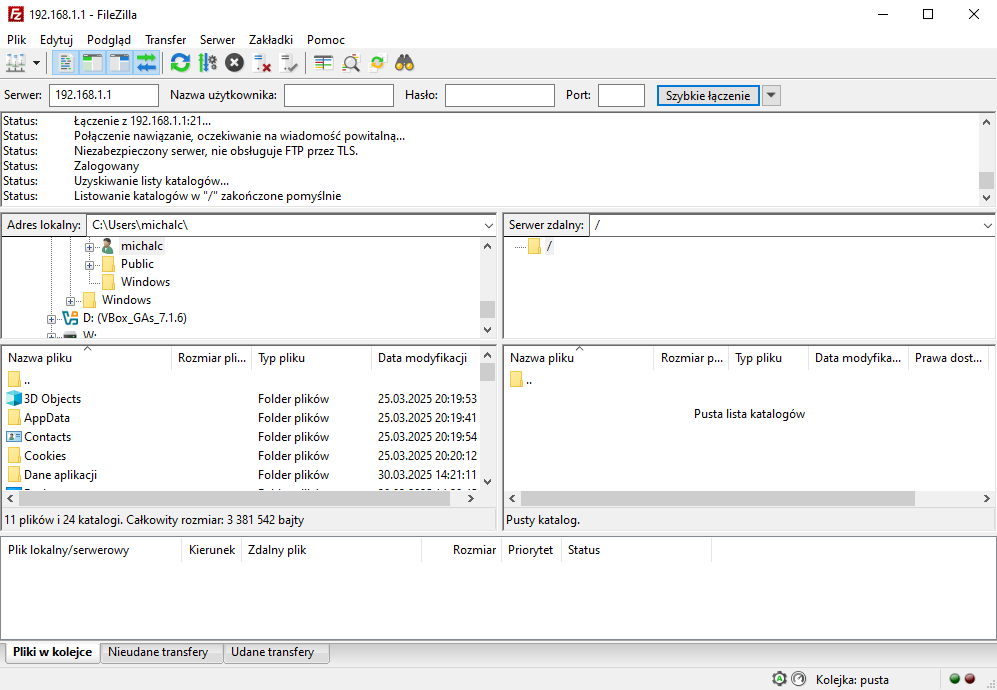Click the AppData folder icon
997x690 pixels.
pyautogui.click(x=14, y=418)
